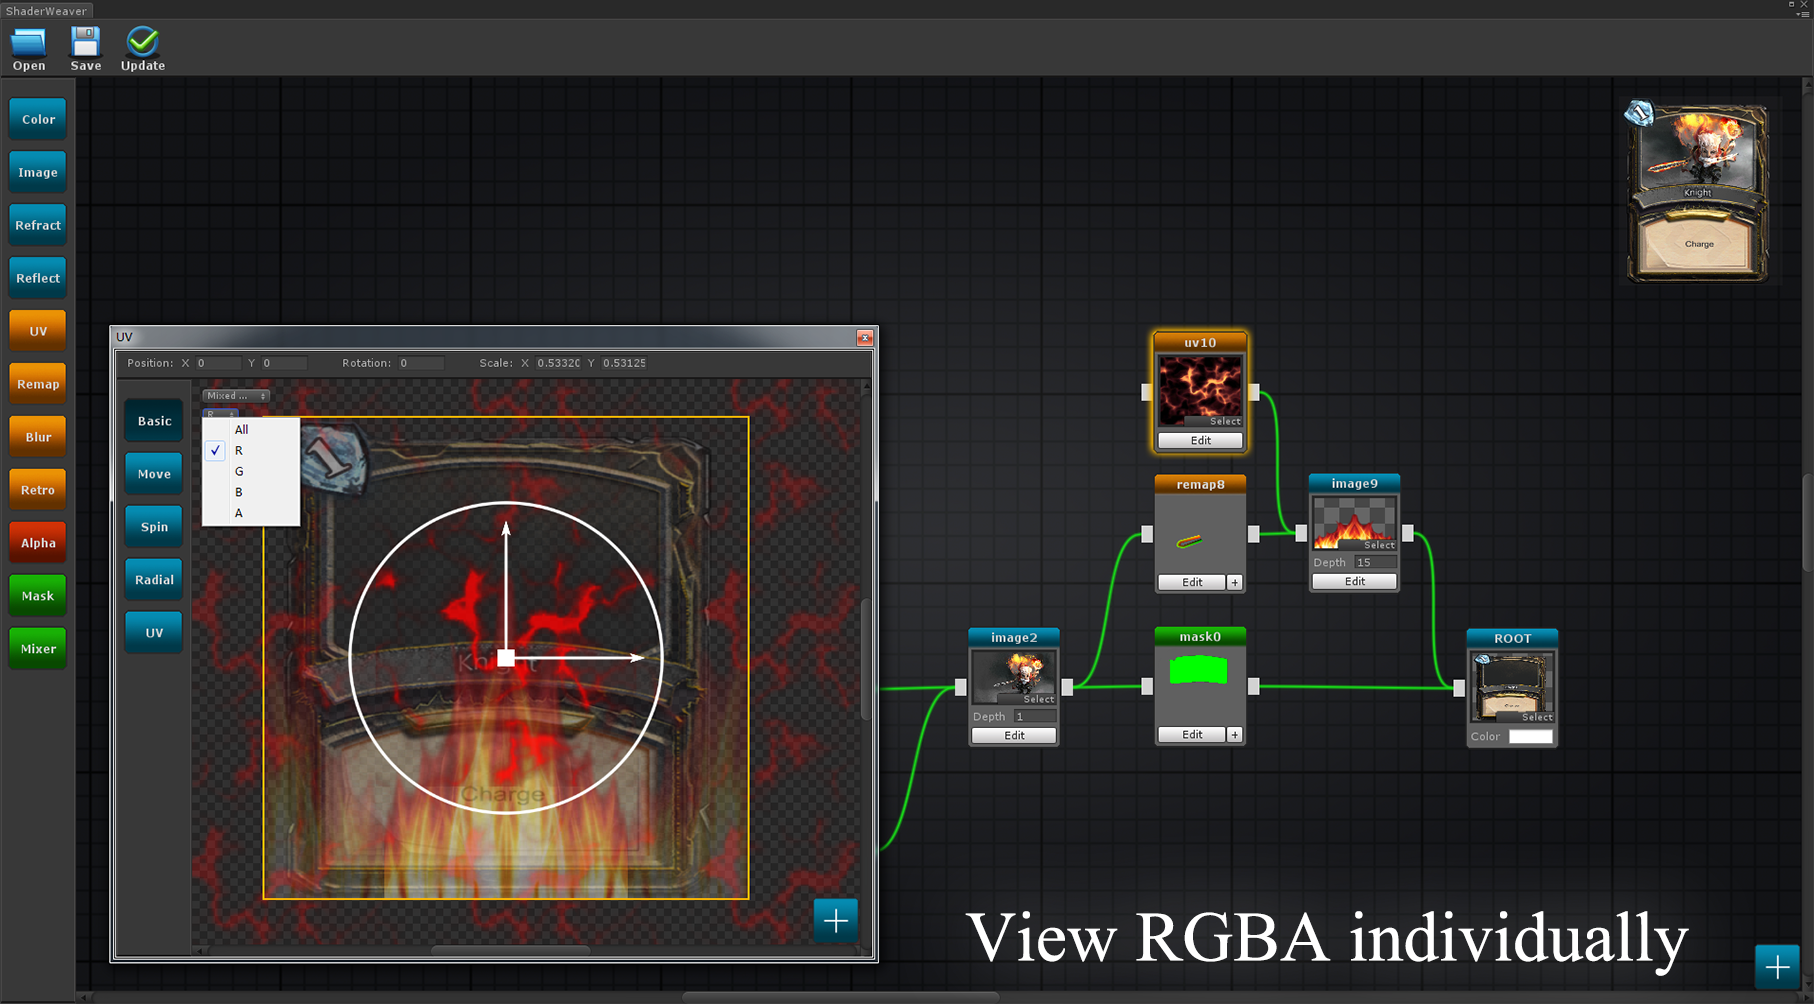Select Spin mode in UV window
Viewport: 1814px width, 1004px height.
tap(154, 527)
